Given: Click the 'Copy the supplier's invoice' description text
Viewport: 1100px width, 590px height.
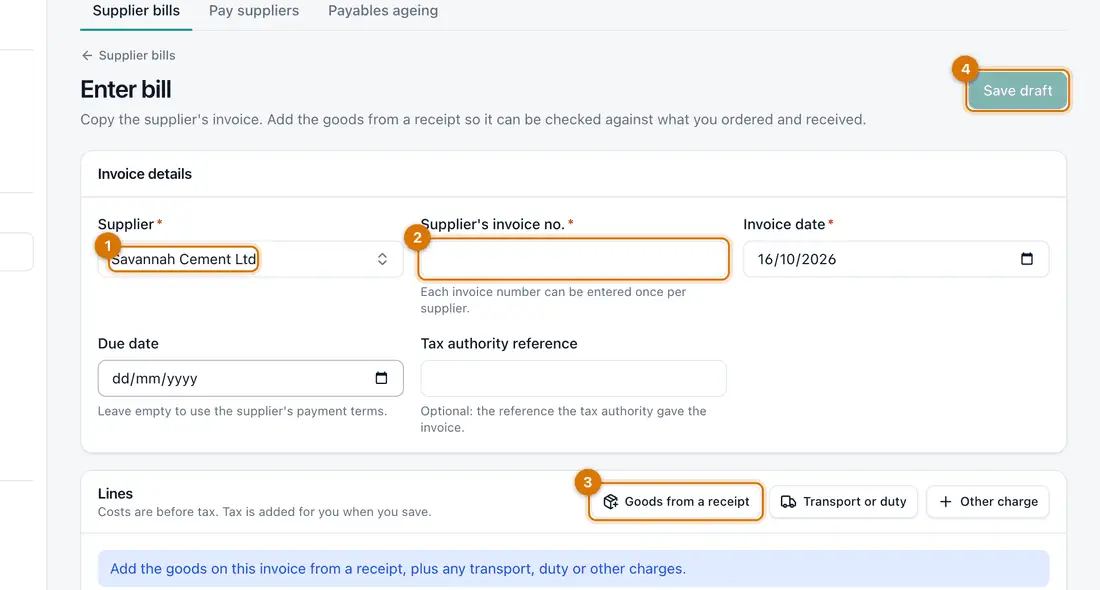Looking at the screenshot, I should tap(473, 119).
